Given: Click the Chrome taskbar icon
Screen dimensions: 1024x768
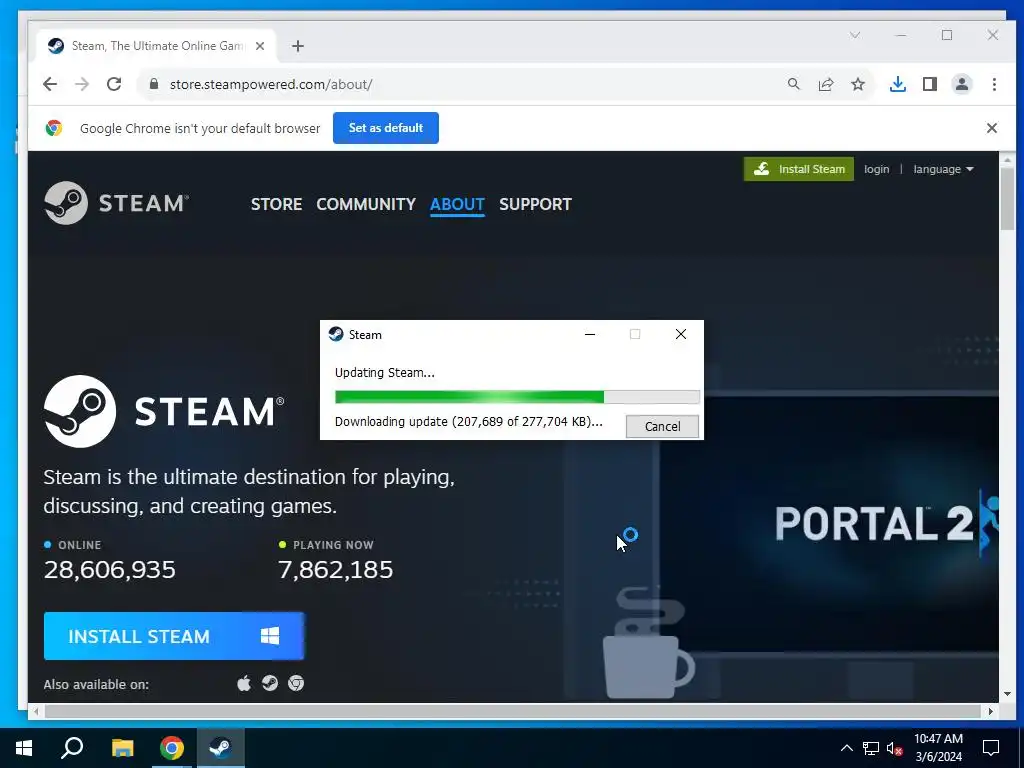Looking at the screenshot, I should [x=172, y=748].
